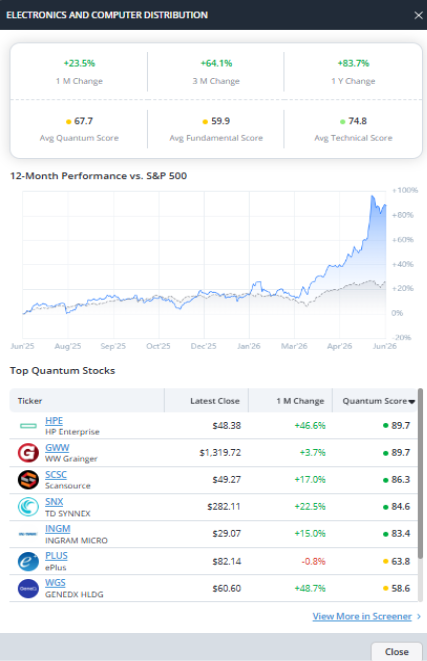
Task: Open the GWW ticker link
Action: 57,448
